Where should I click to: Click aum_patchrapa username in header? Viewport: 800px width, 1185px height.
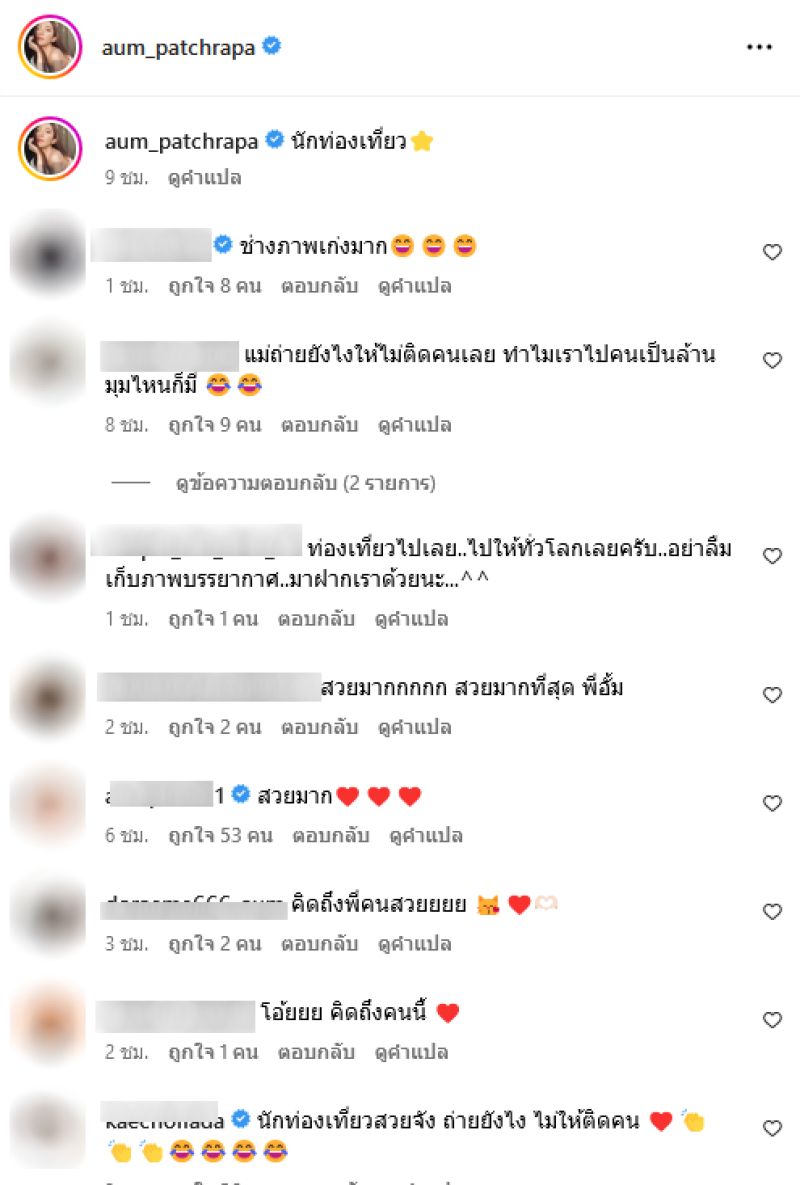178,48
